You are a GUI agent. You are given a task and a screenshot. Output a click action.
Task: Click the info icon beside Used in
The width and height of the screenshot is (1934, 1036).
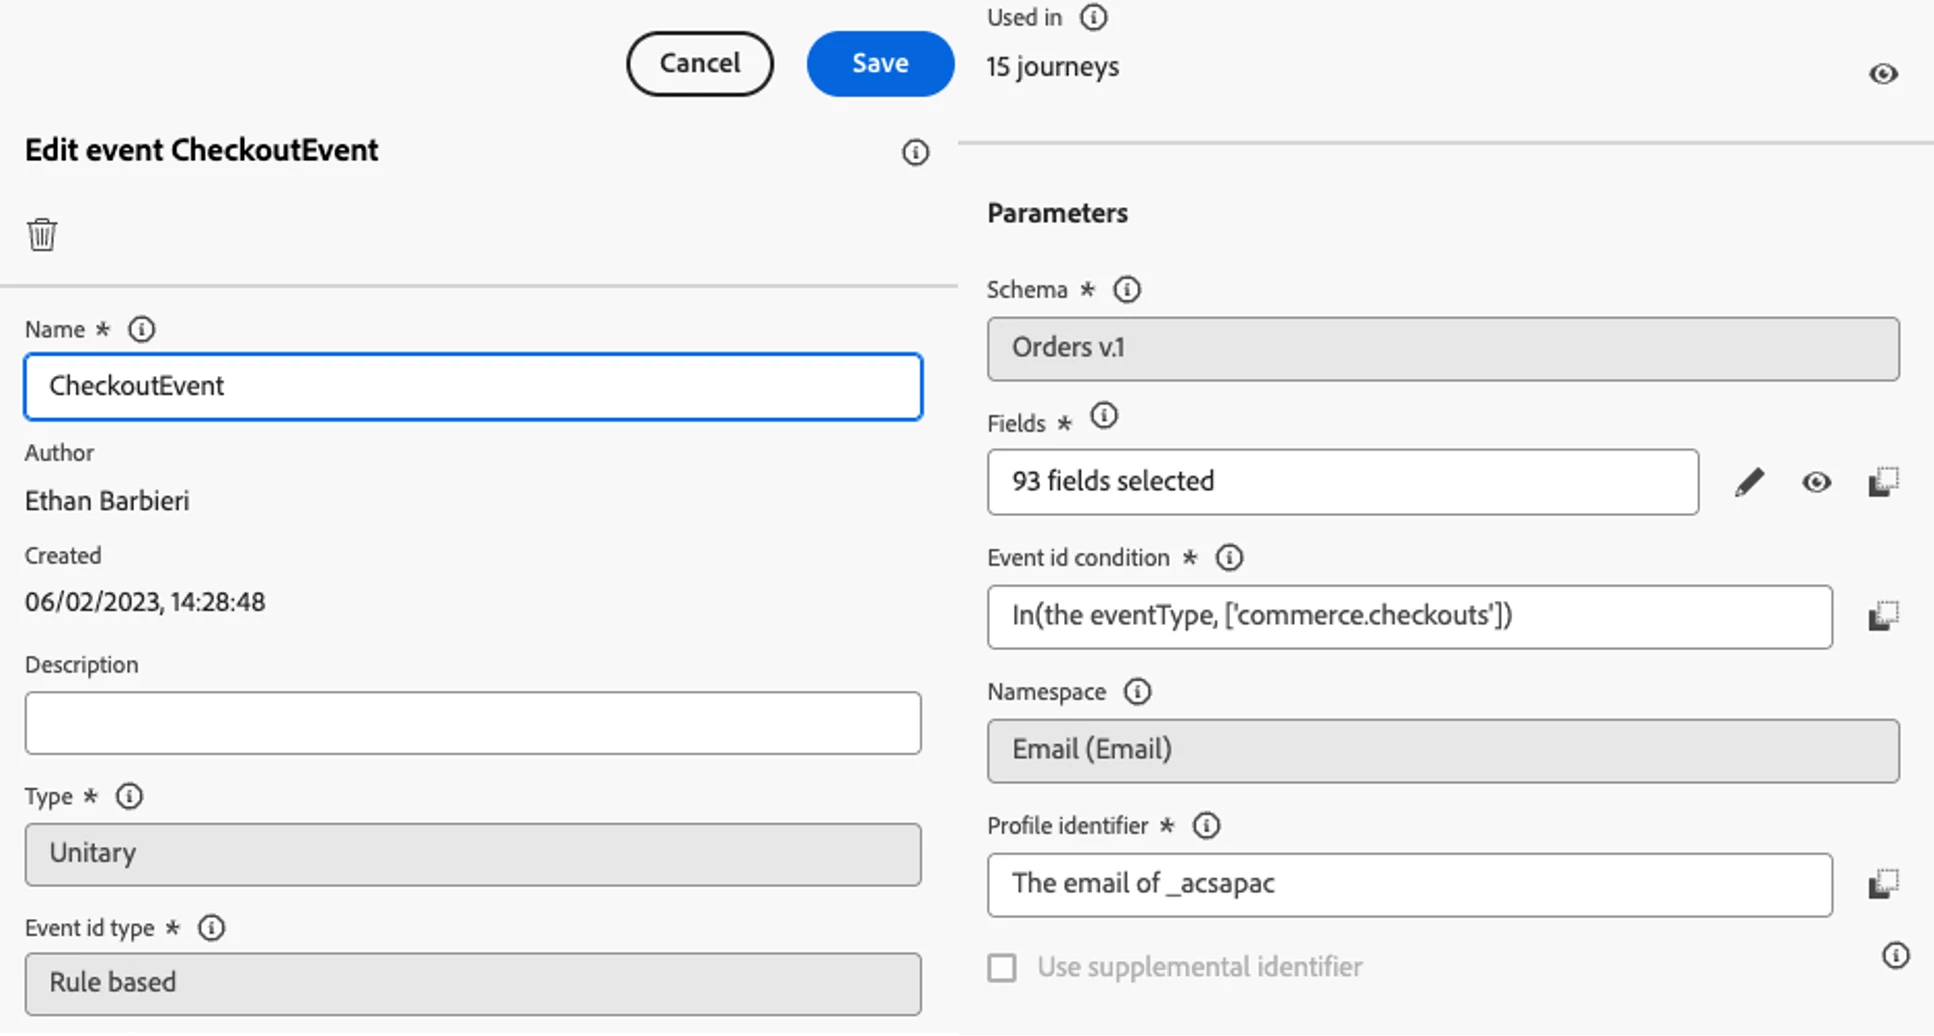1094,18
